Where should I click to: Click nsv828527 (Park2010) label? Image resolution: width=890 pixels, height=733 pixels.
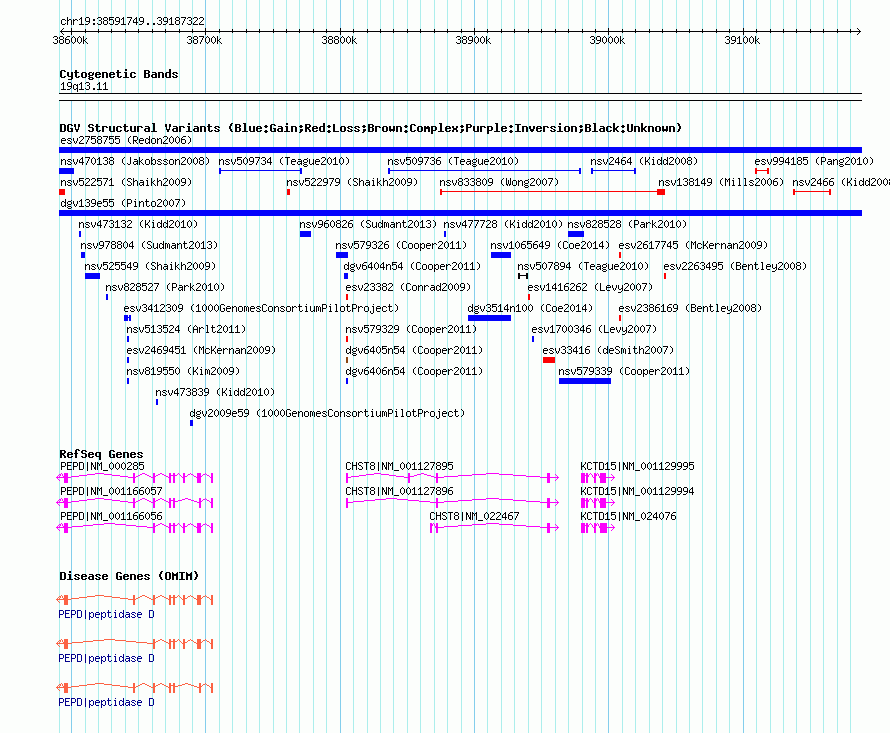[165, 287]
